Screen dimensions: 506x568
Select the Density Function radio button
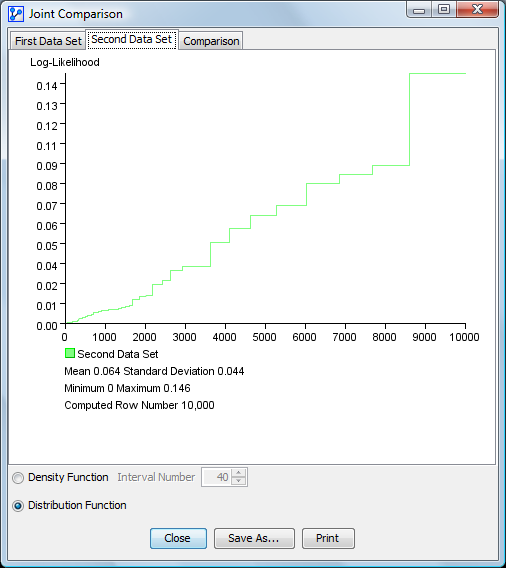(x=18, y=478)
